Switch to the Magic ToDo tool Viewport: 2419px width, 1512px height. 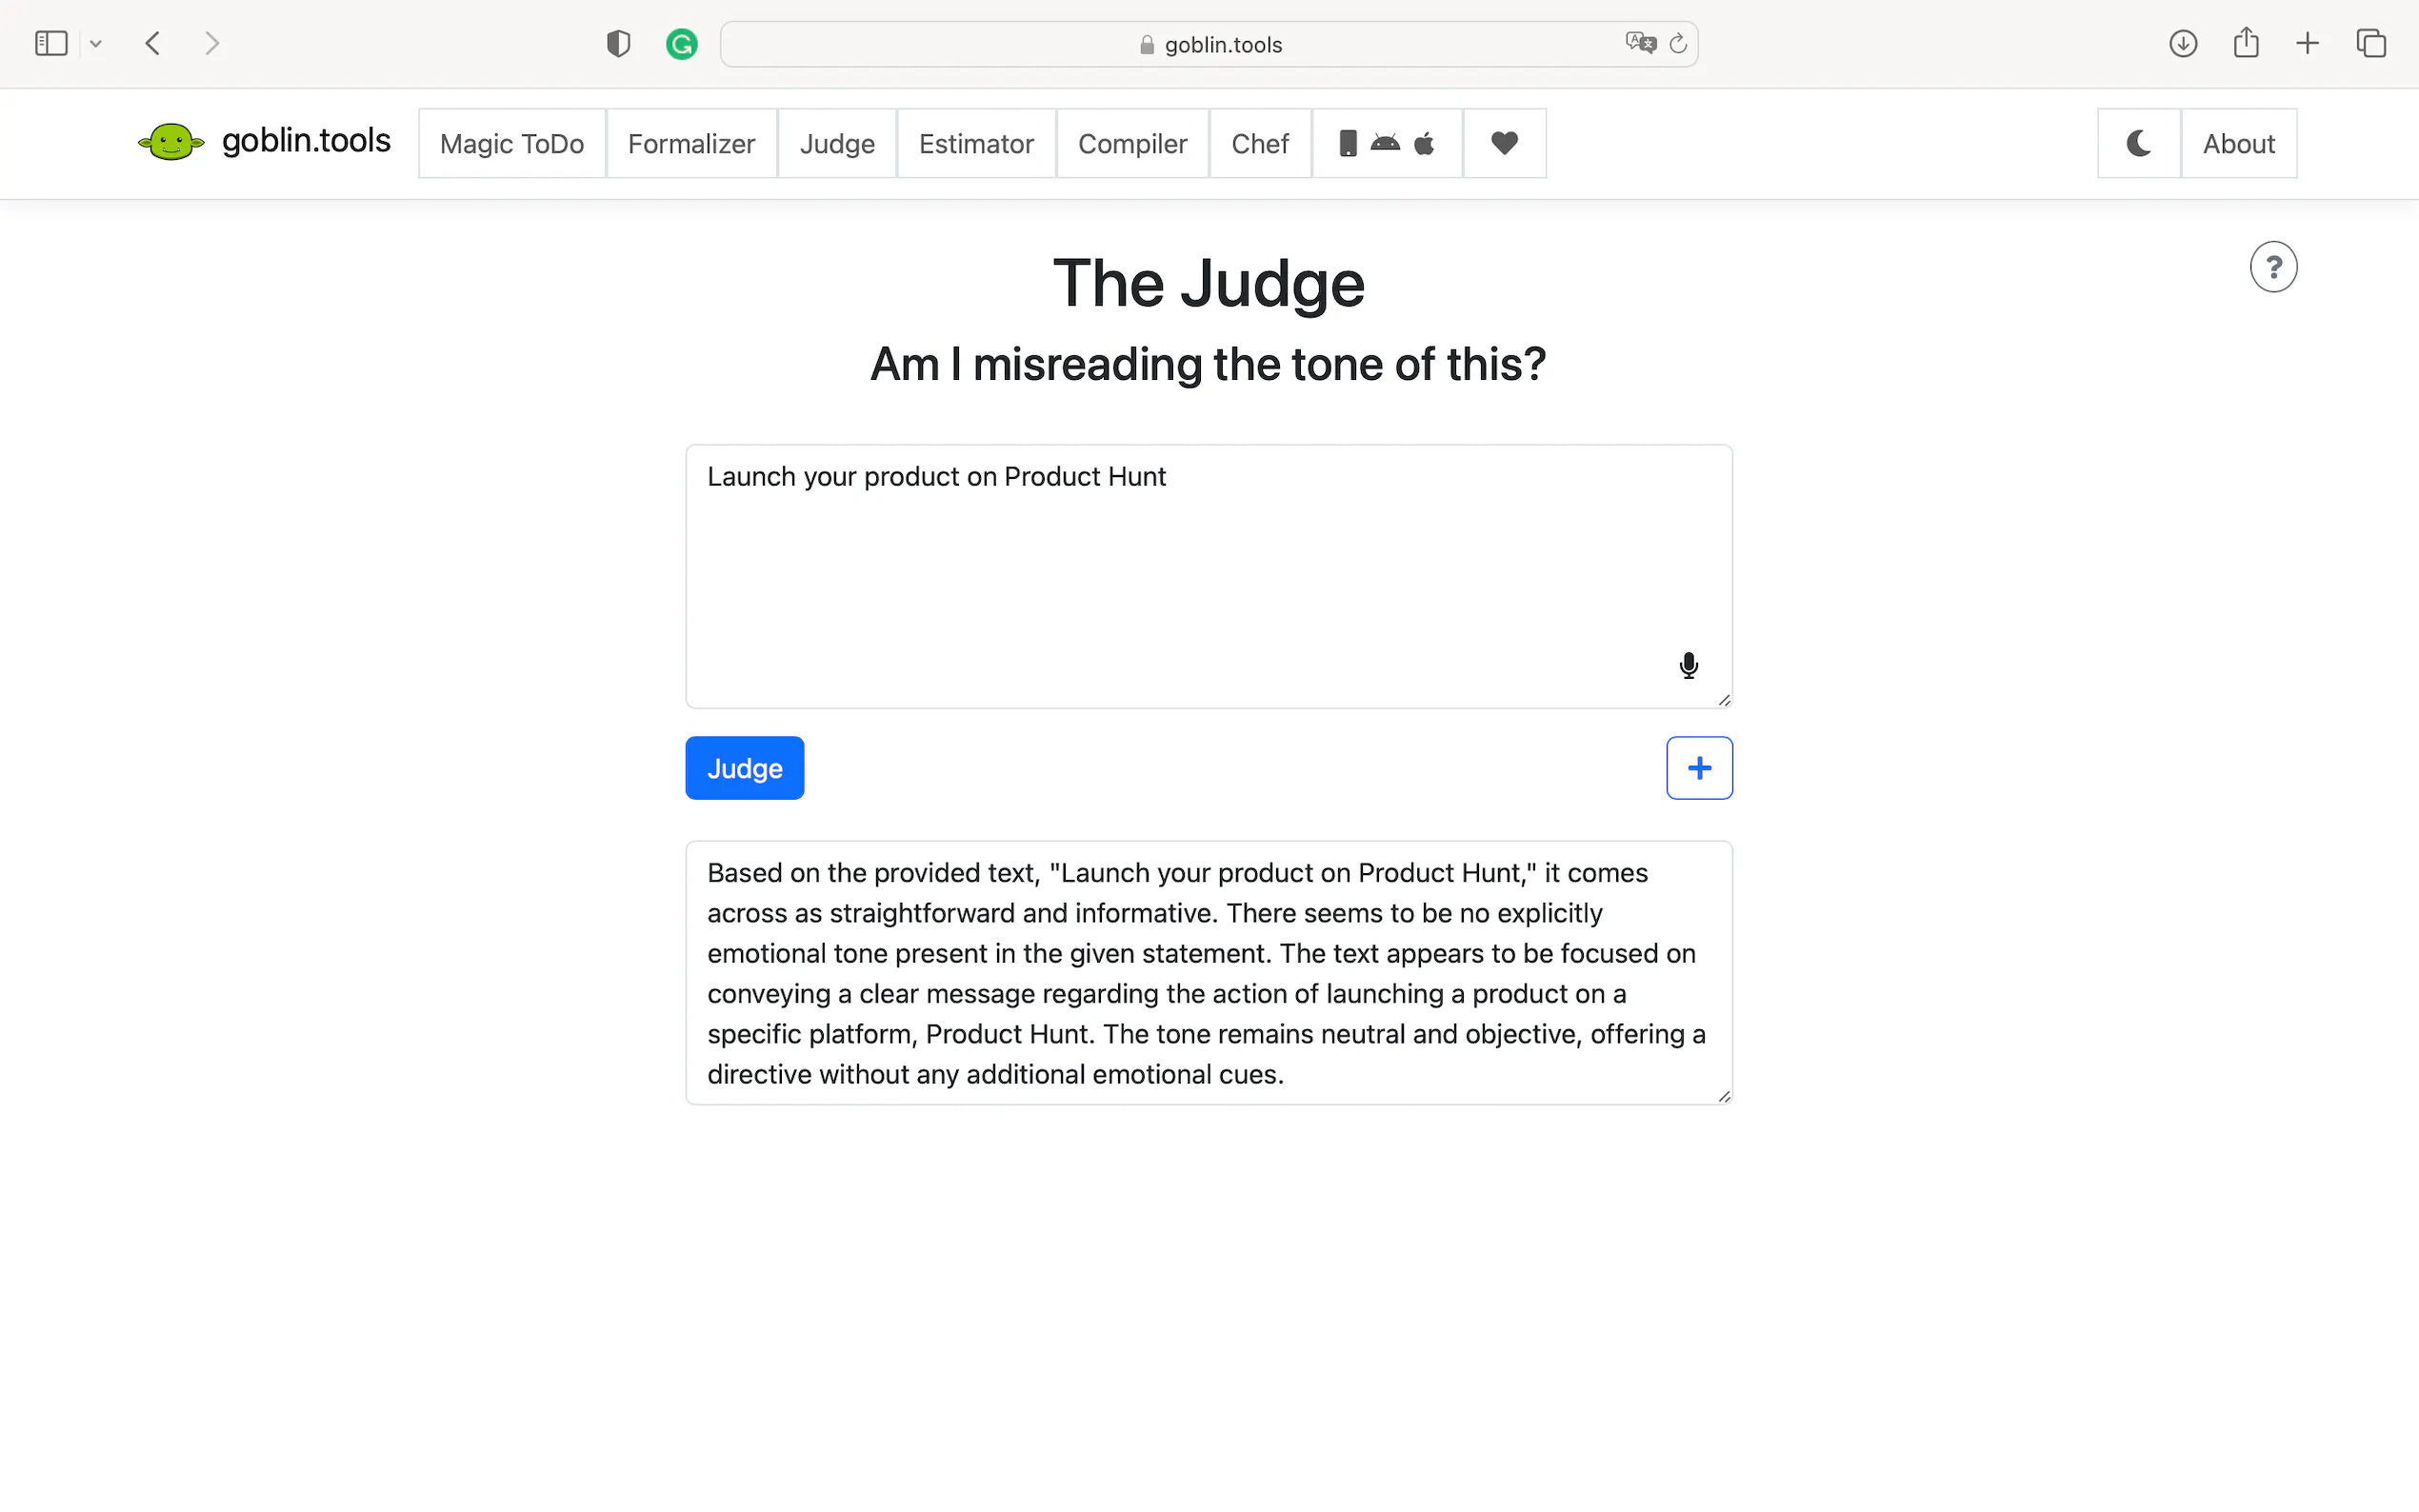(511, 143)
